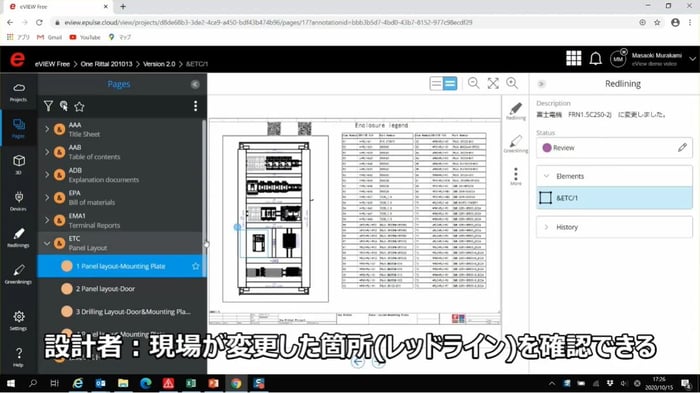Open the Windows Start menu
Viewport: 700px width, 393px height.
(10, 383)
